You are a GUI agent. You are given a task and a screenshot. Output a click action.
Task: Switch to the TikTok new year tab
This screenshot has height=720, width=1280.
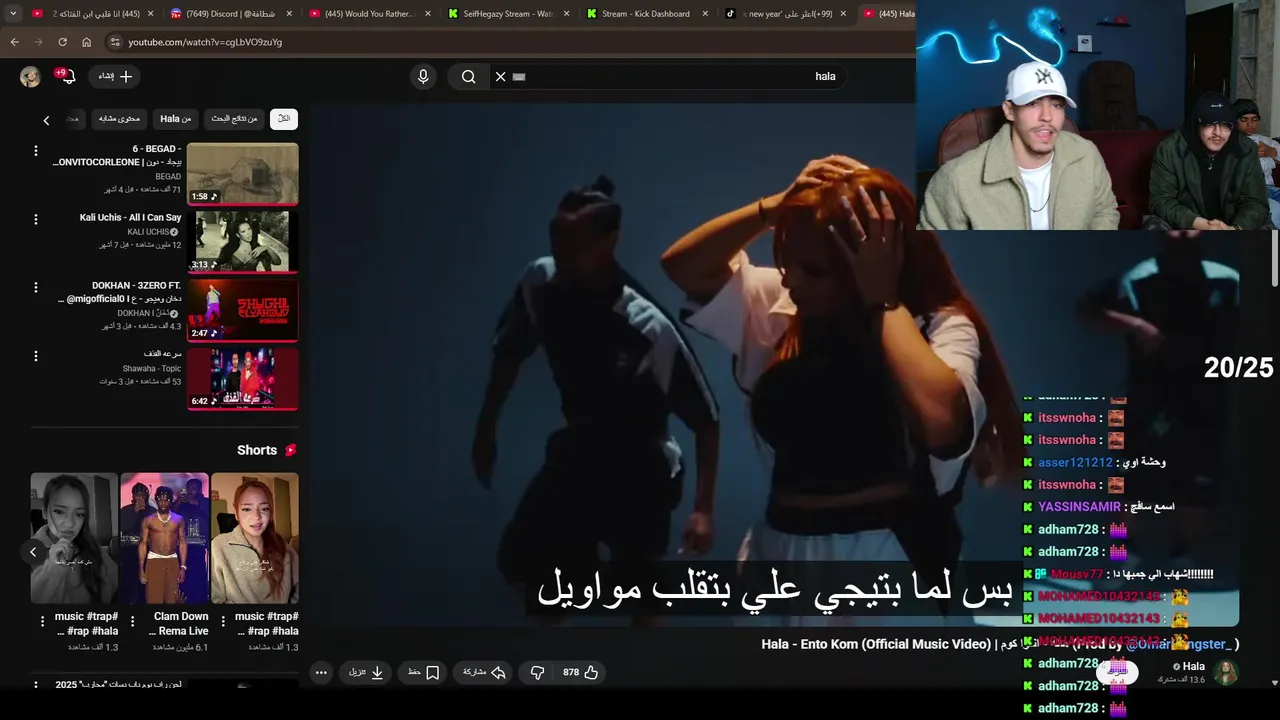coord(784,14)
